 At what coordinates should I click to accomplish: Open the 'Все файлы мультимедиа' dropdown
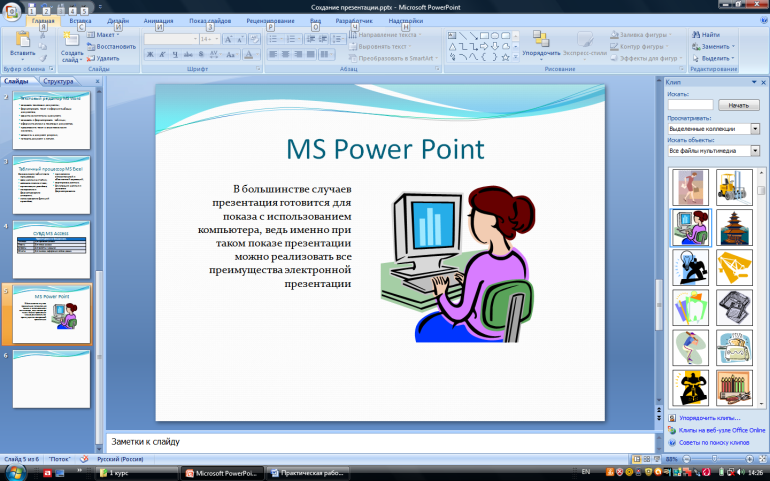[x=755, y=151]
